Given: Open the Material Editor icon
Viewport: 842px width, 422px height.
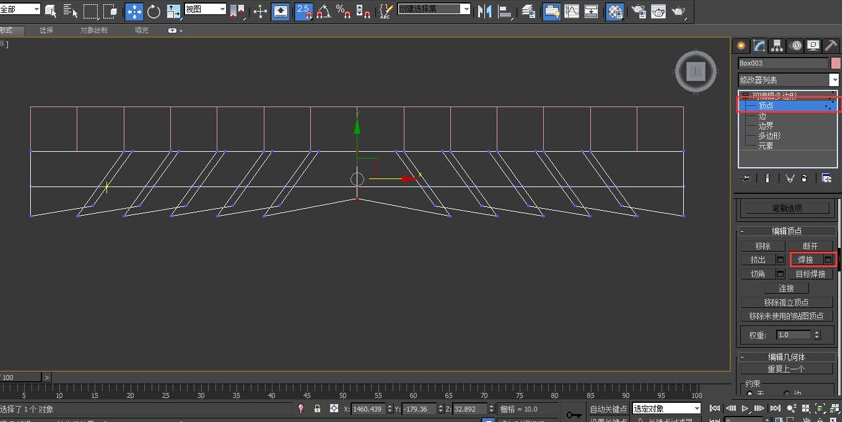Looking at the screenshot, I should 614,11.
